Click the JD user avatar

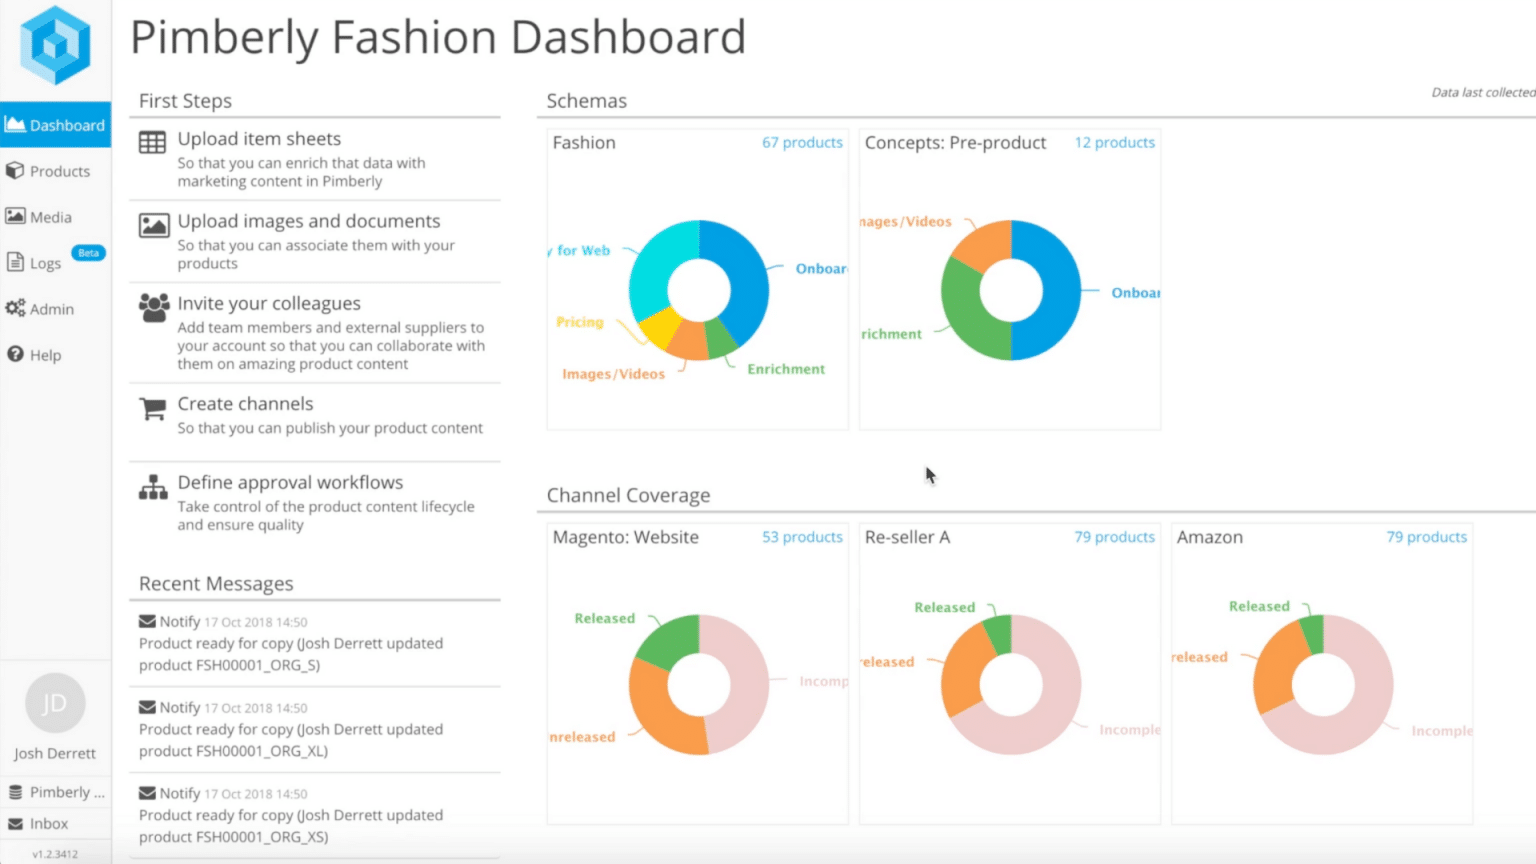click(55, 703)
